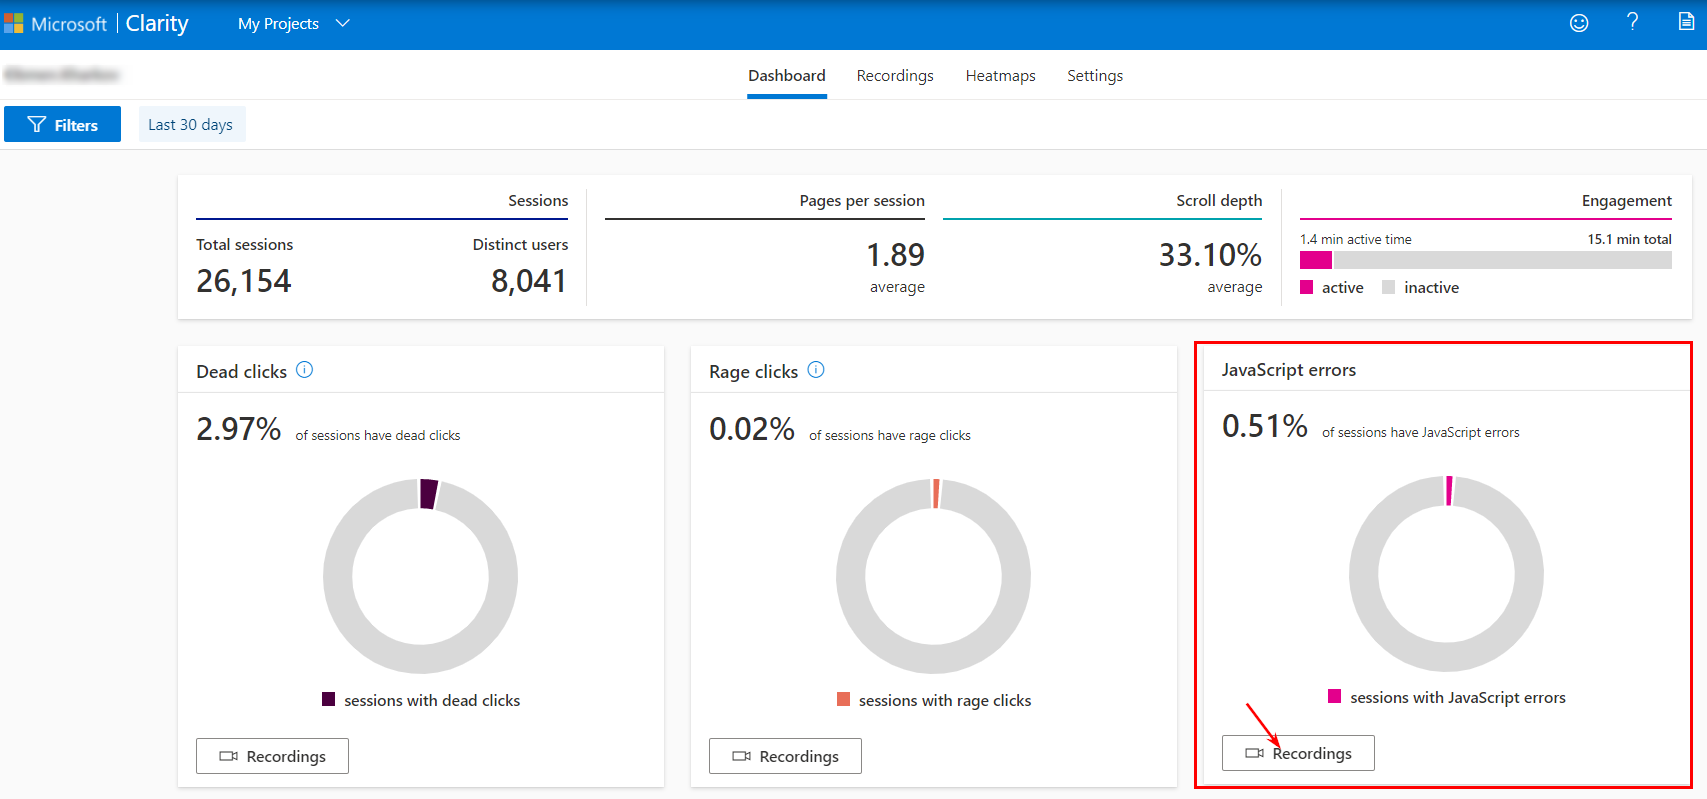Click the info icon next to Dead clicks
Viewport: 1707px width, 799px height.
[x=305, y=370]
